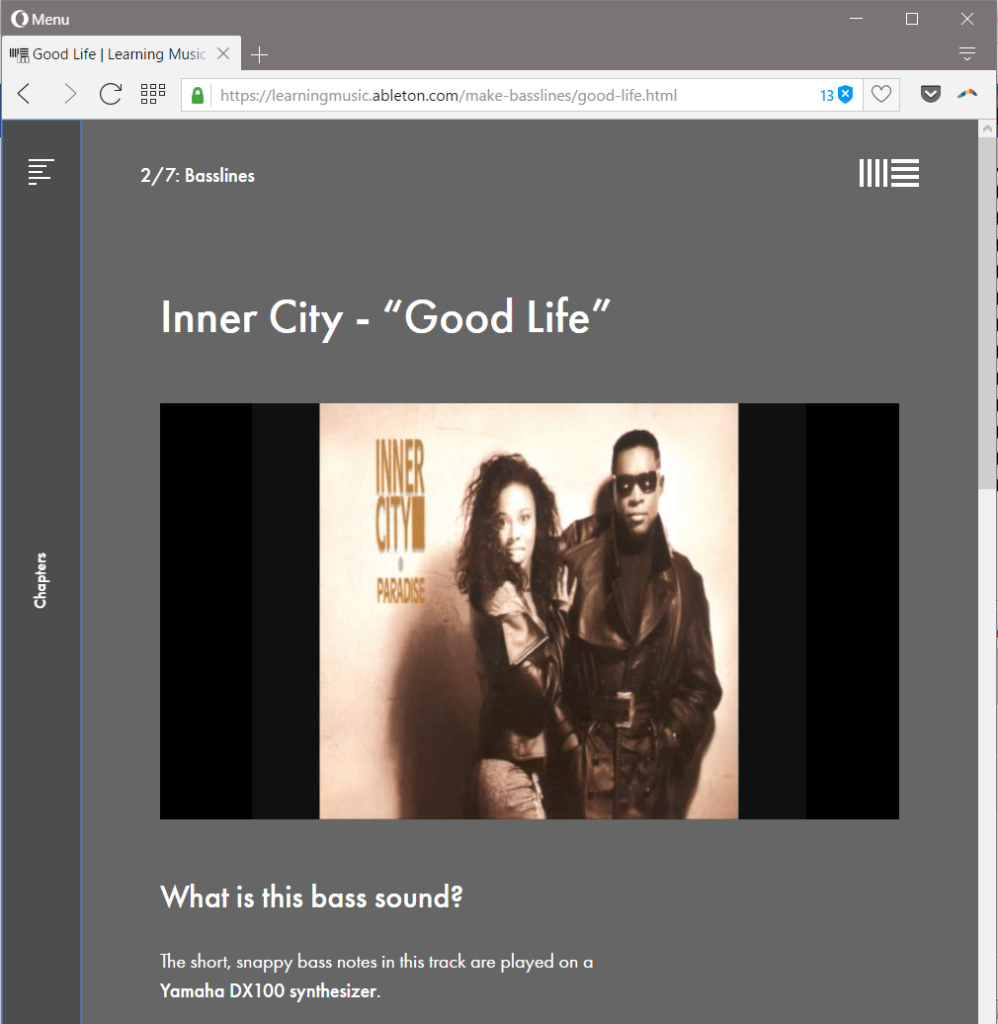Bookmark the page with heart icon
The width and height of the screenshot is (998, 1024).
tap(881, 95)
